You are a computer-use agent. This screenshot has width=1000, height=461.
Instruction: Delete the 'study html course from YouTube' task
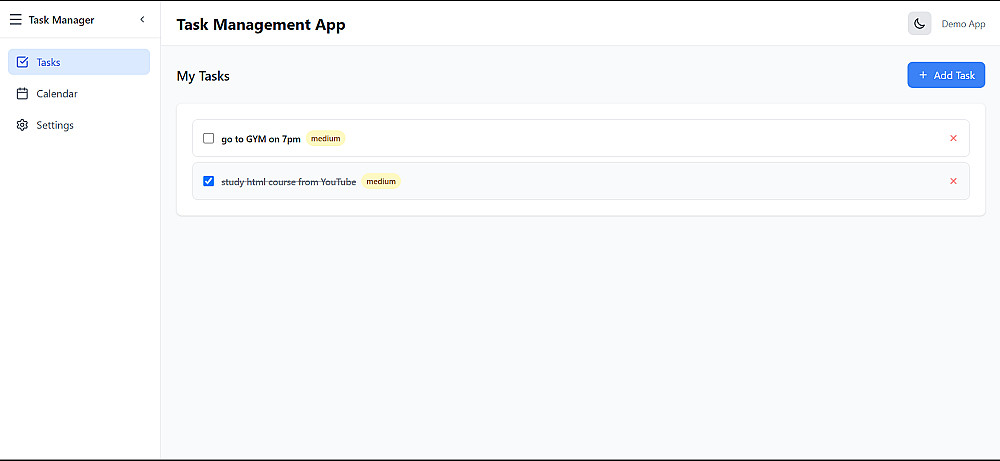pyautogui.click(x=953, y=181)
